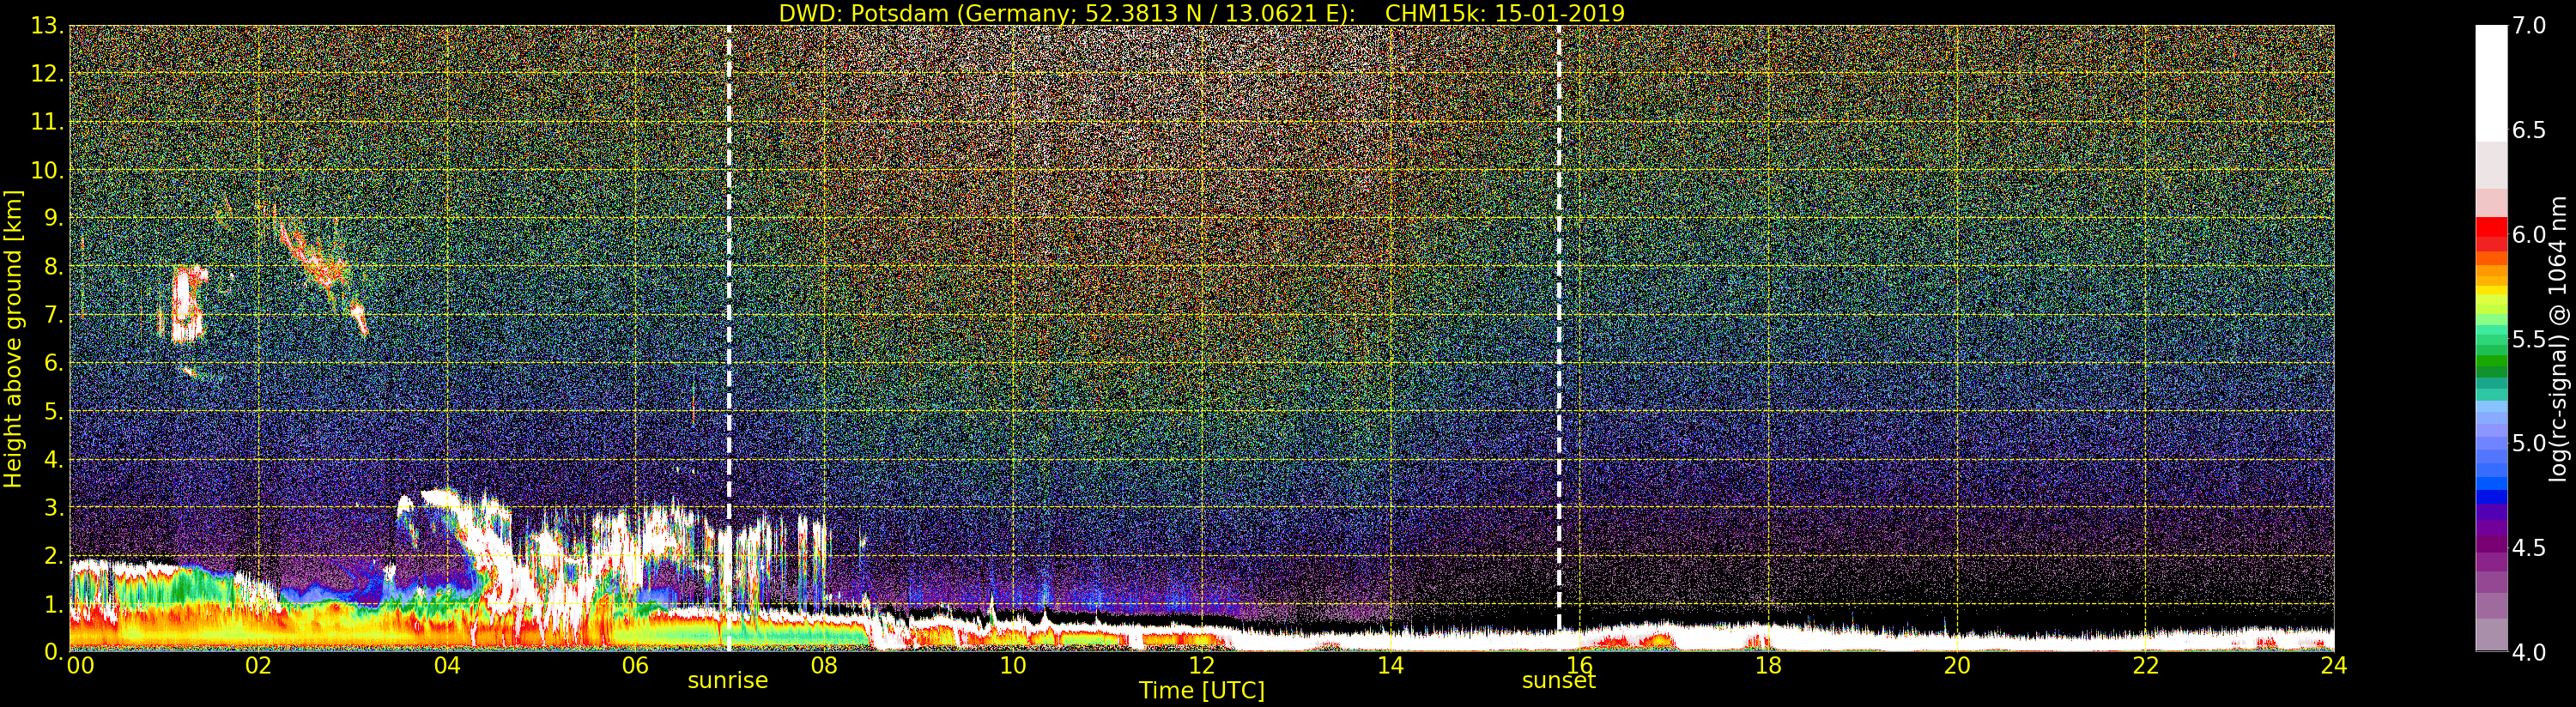Click the 'log(rc-signal) @ 1064 nm' colorbar label
Screen dimensions: 2576x707
click(2560, 339)
